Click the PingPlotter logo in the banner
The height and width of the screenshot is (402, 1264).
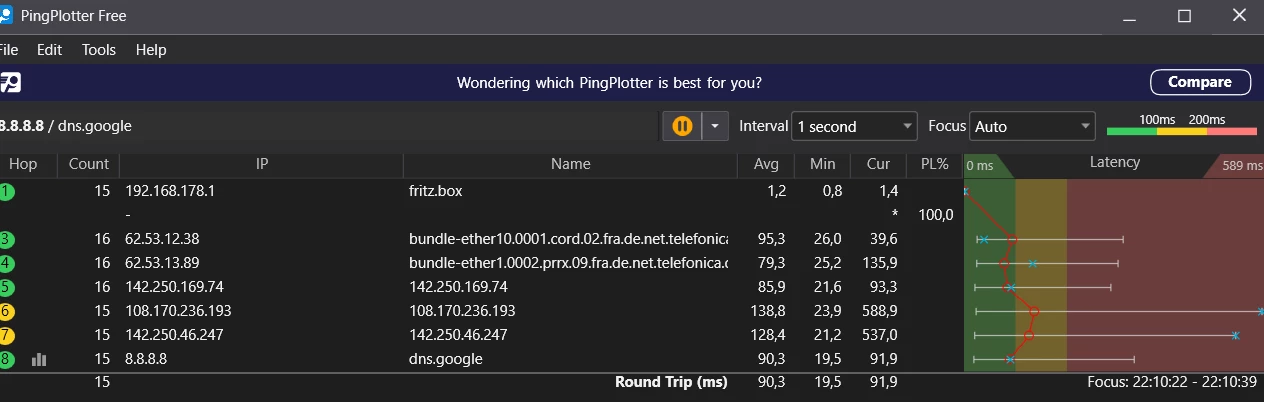coord(11,83)
